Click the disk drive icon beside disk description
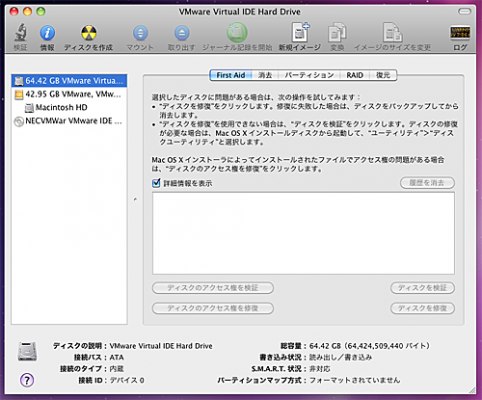The image size is (482, 400). tap(27, 351)
